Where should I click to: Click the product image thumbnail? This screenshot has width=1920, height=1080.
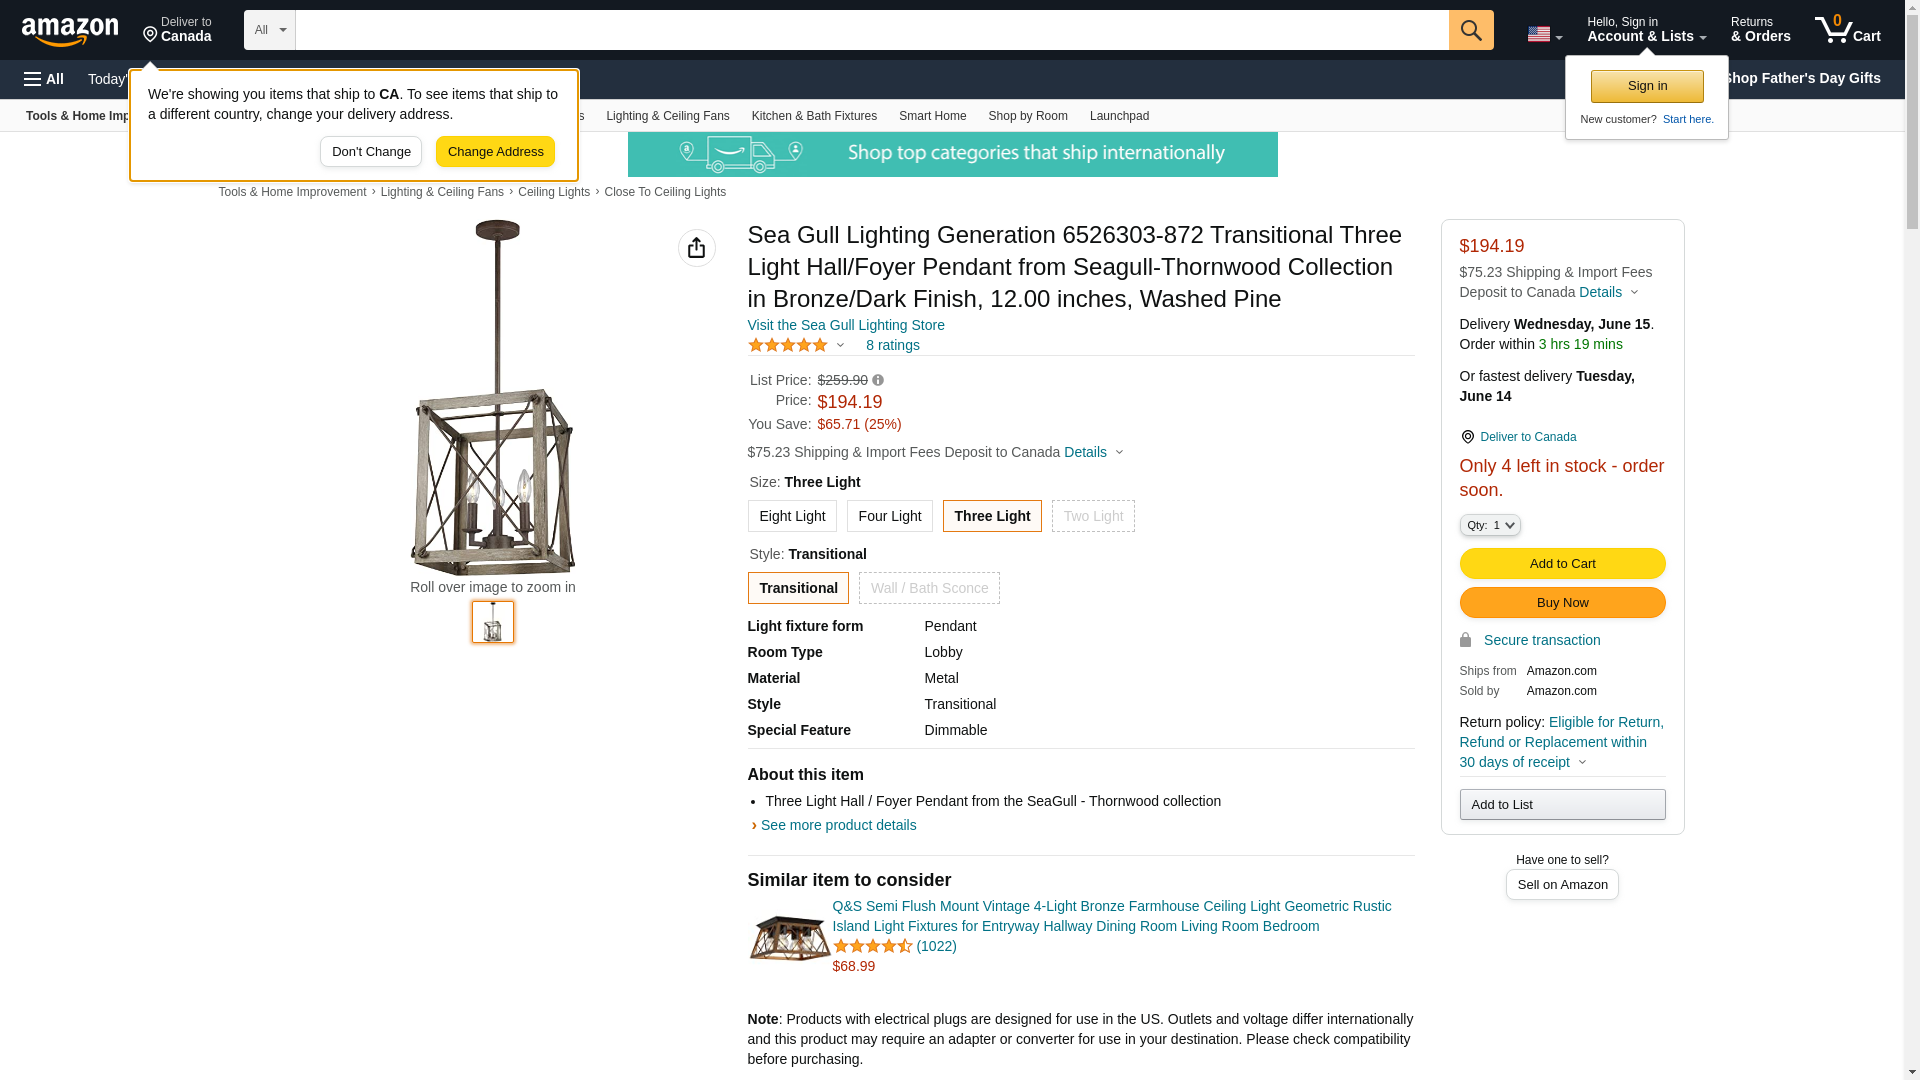[492, 622]
